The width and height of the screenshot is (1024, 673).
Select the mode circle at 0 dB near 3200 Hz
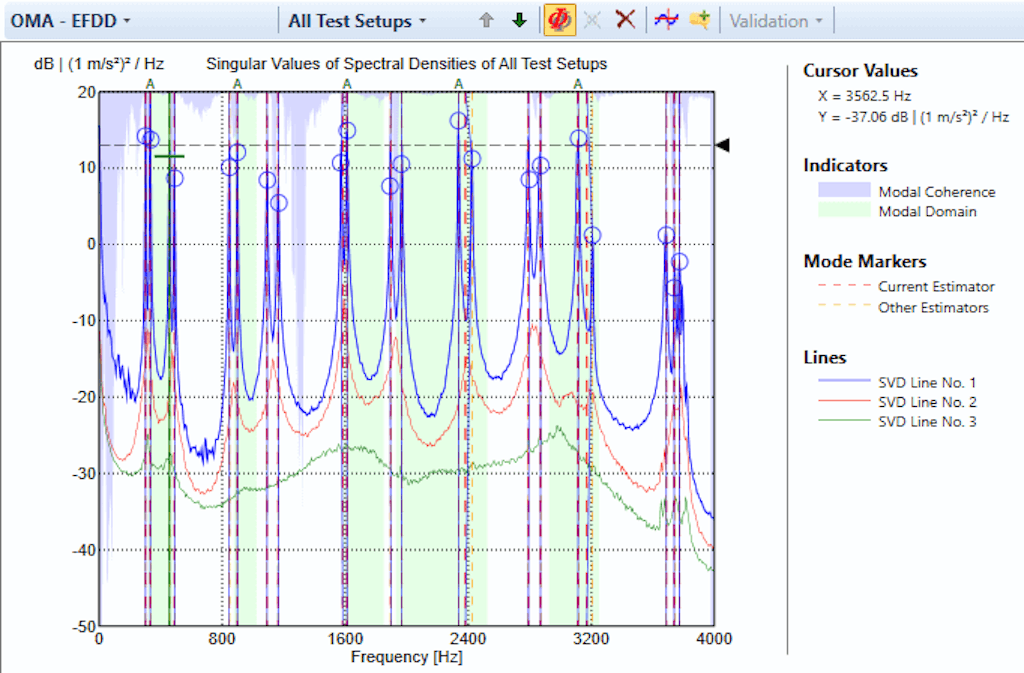(x=592, y=236)
